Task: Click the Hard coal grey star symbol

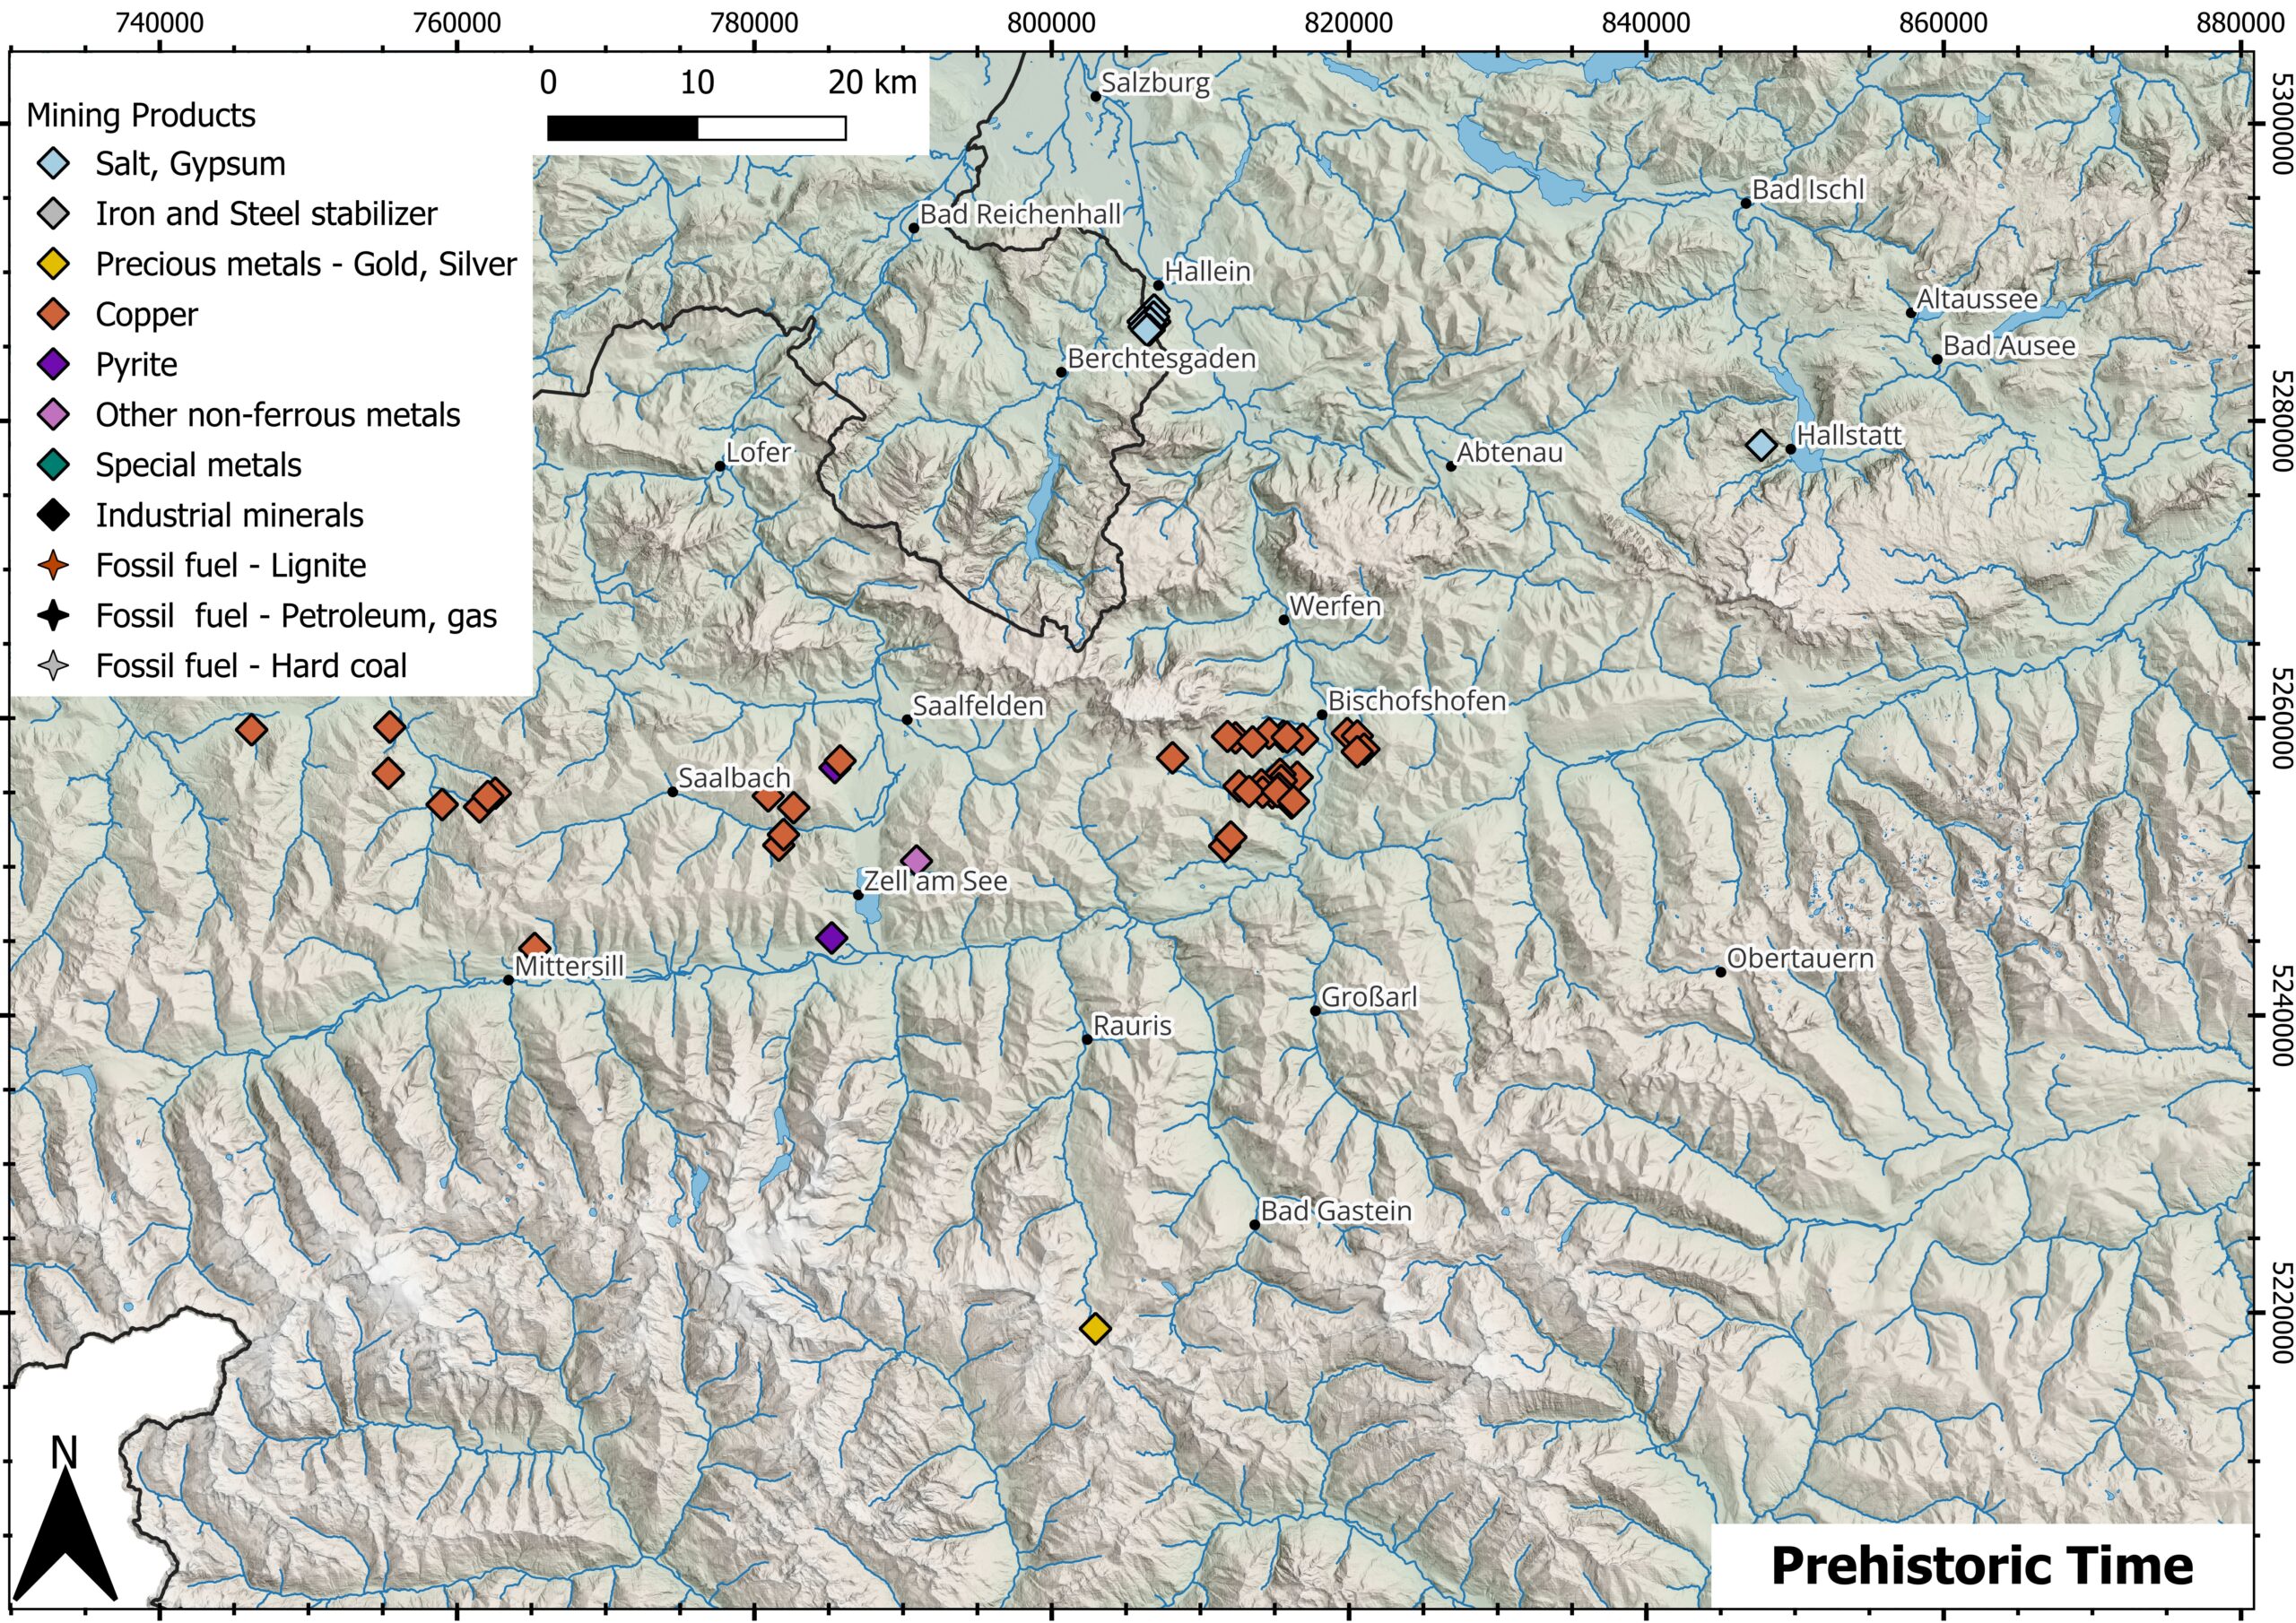Action: [53, 665]
